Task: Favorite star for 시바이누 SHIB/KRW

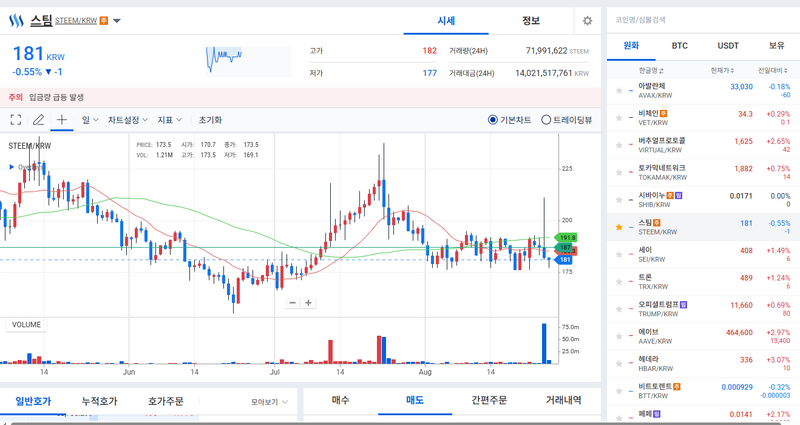Action: pos(619,200)
